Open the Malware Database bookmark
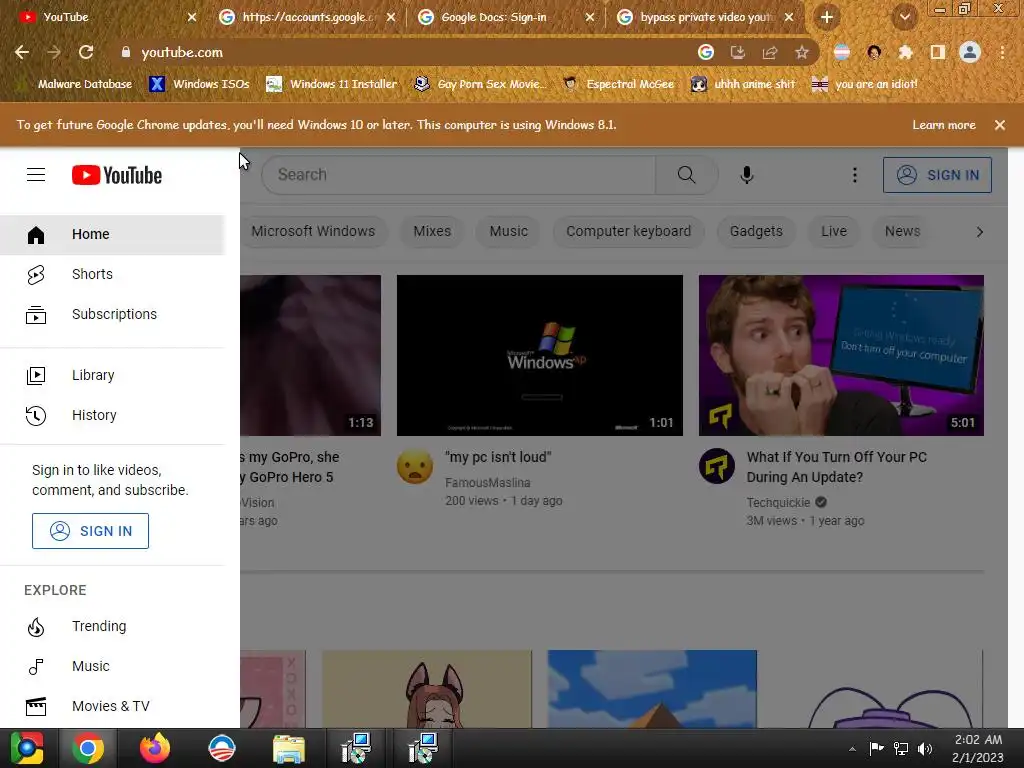The height and width of the screenshot is (768, 1024). pyautogui.click(x=74, y=84)
